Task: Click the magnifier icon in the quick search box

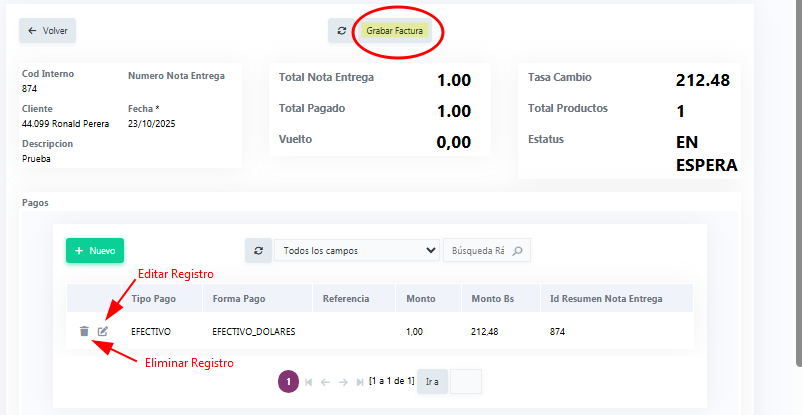Action: pyautogui.click(x=518, y=250)
